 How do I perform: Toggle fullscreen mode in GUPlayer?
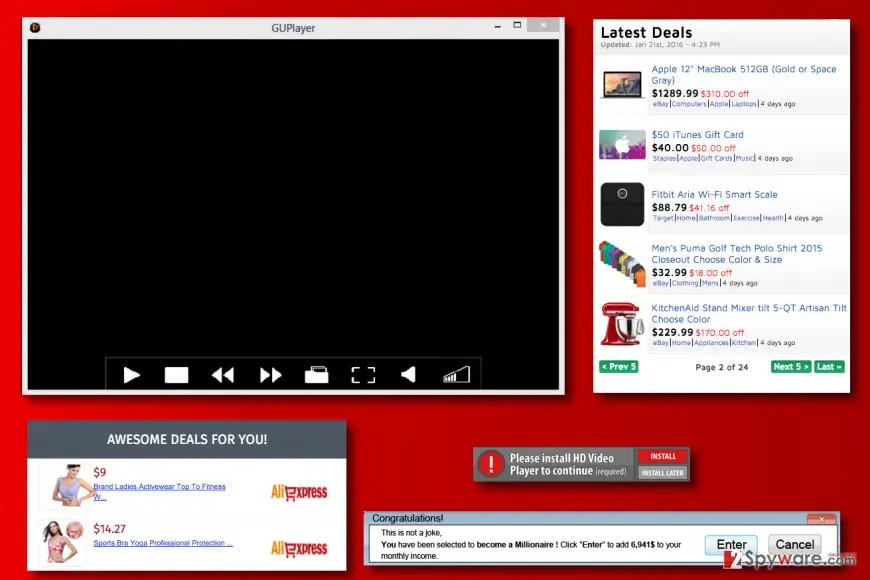(x=363, y=375)
